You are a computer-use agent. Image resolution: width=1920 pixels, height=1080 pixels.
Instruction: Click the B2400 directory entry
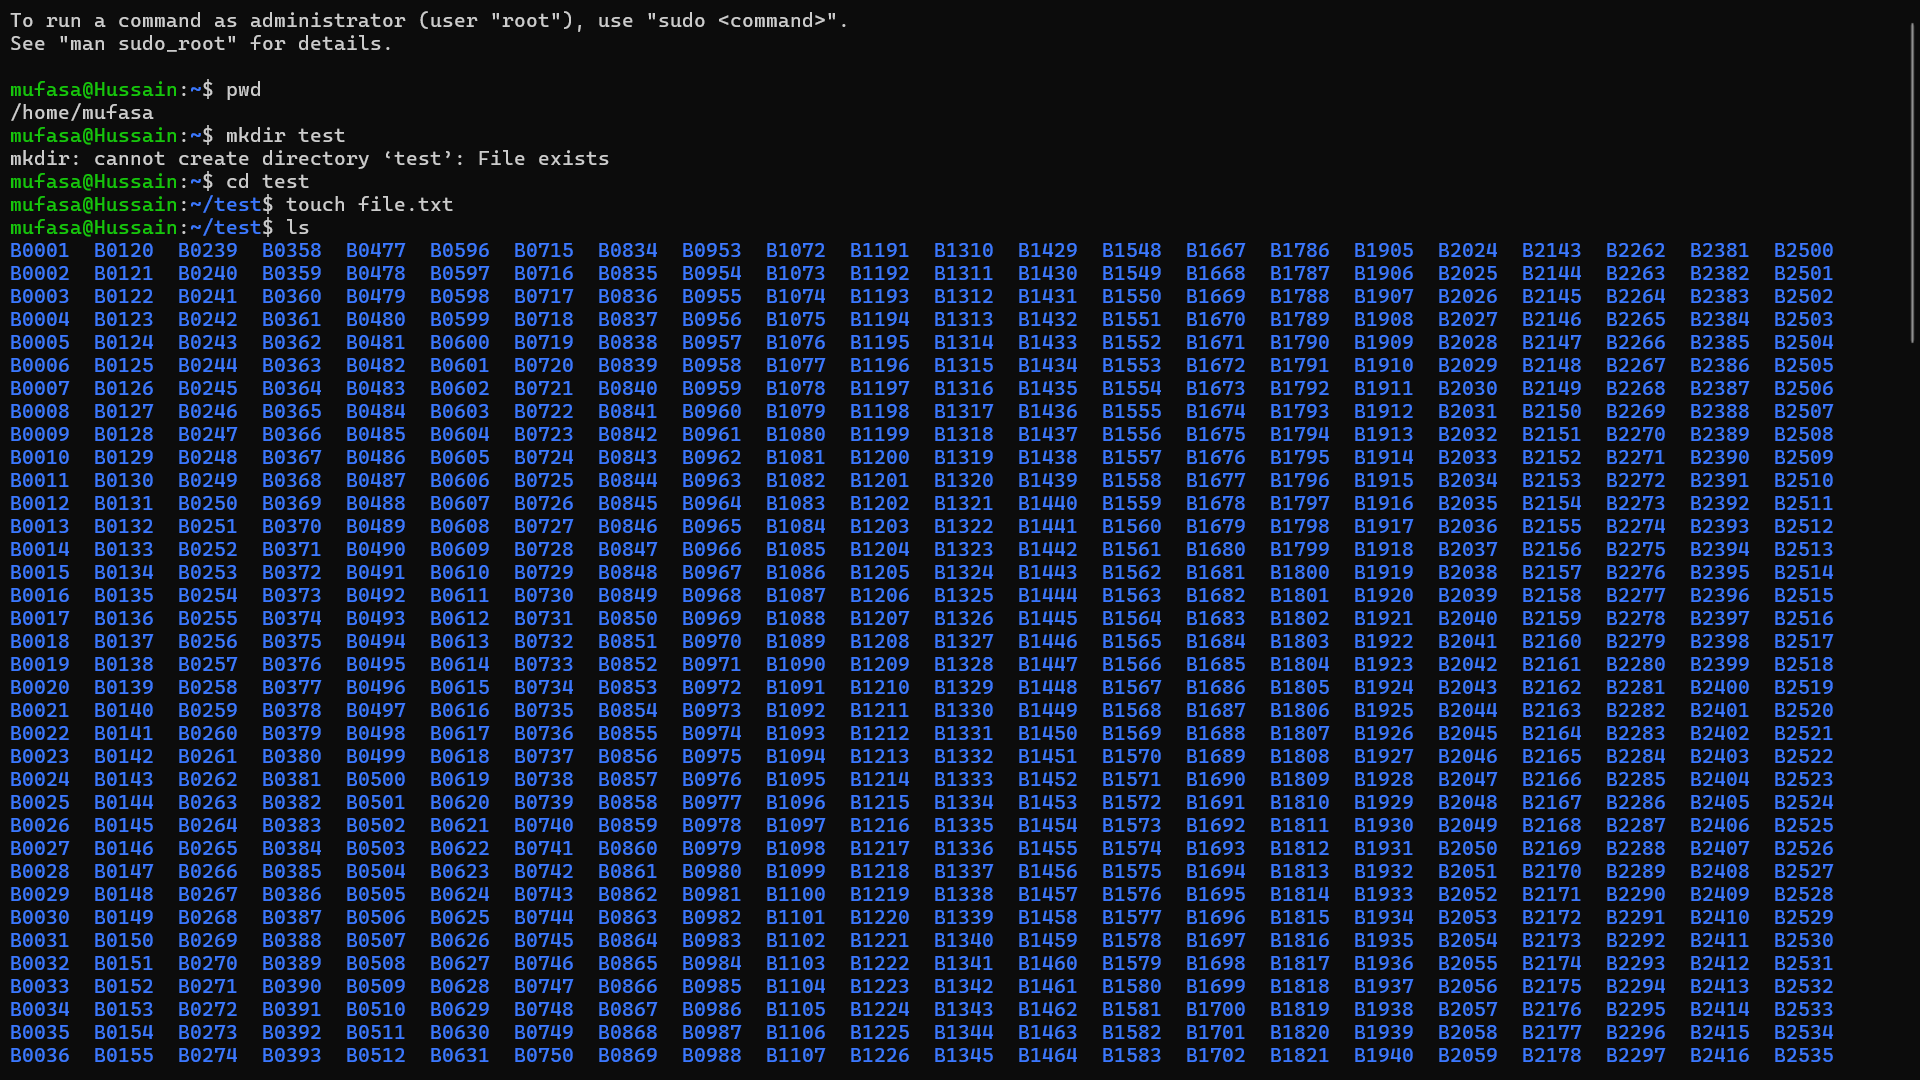tap(1719, 688)
